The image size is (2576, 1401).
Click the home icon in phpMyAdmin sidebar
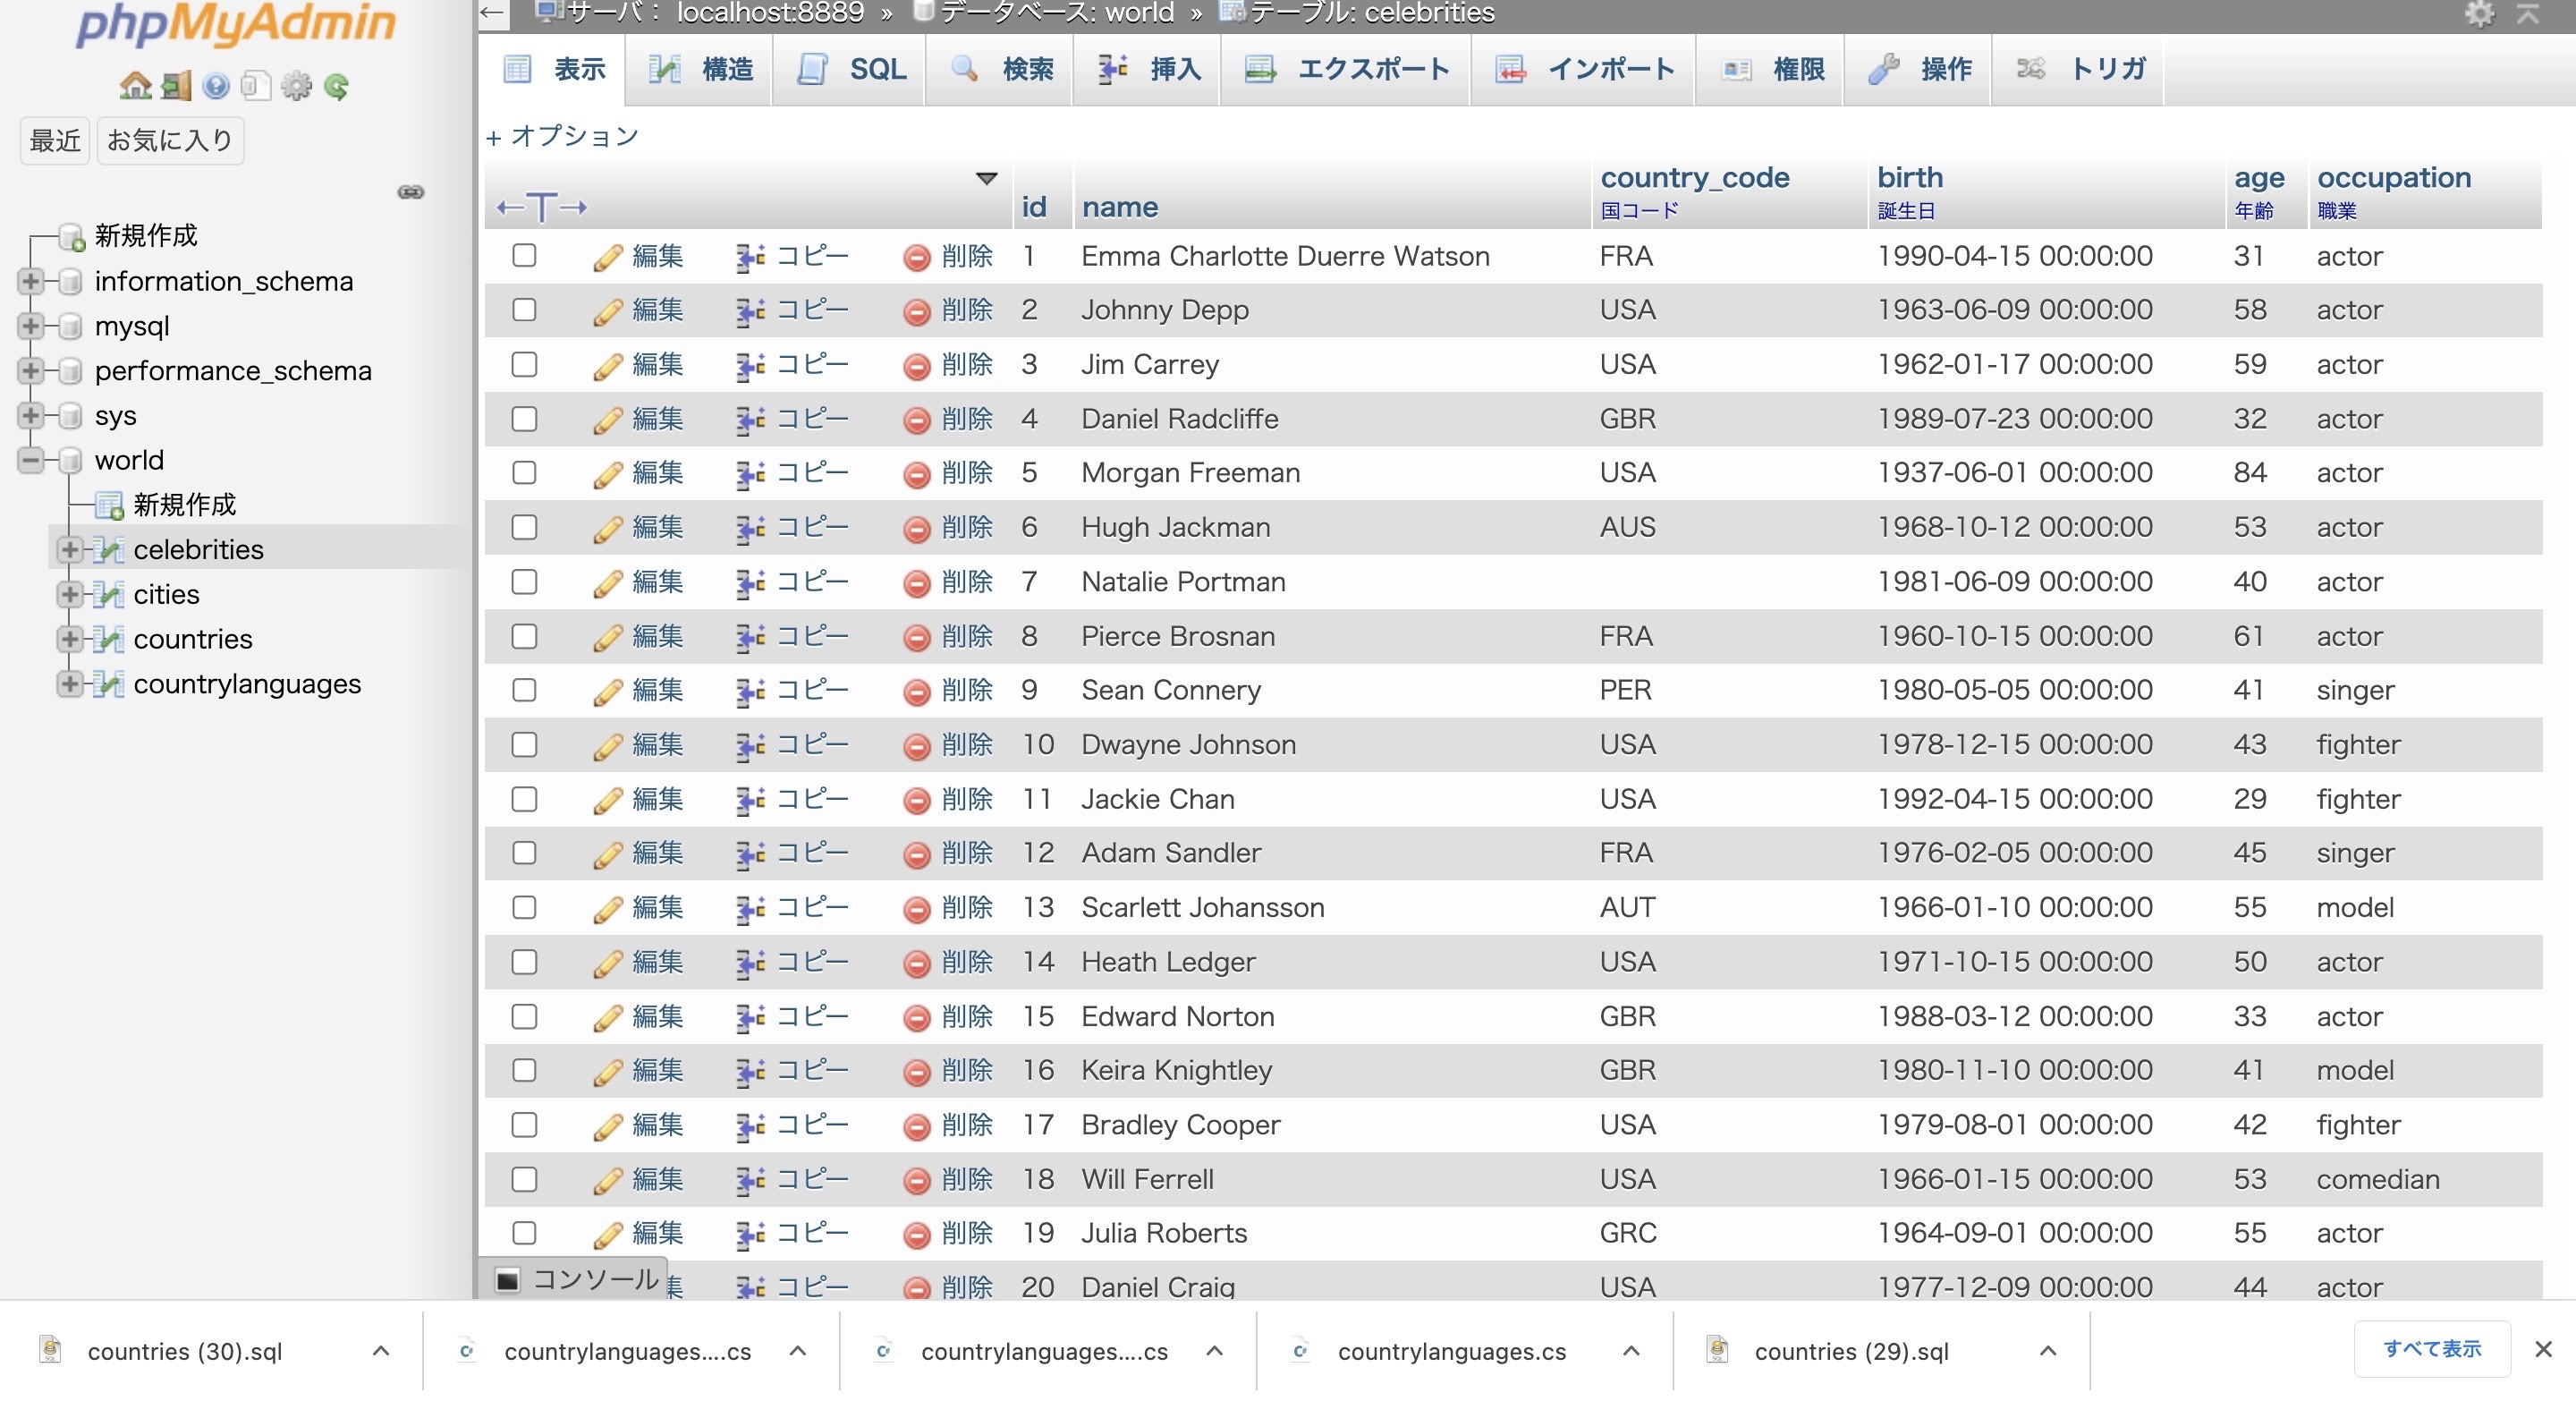(135, 86)
